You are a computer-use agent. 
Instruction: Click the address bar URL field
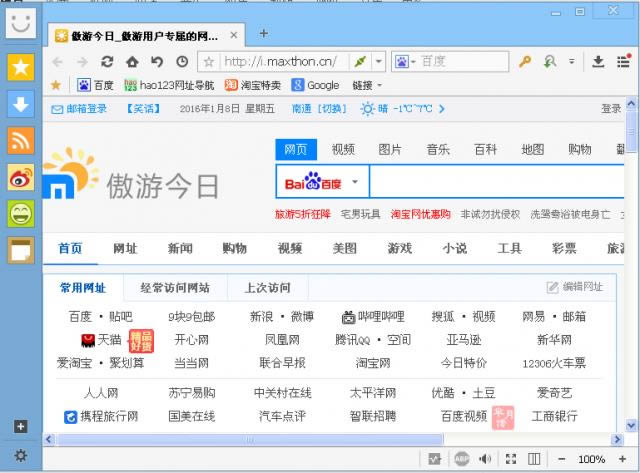[280, 61]
